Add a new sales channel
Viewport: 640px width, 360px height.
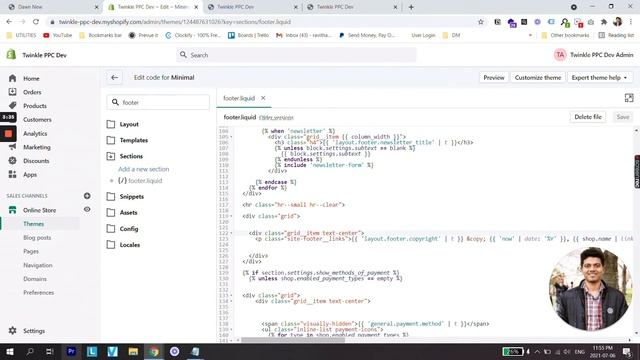click(87, 196)
